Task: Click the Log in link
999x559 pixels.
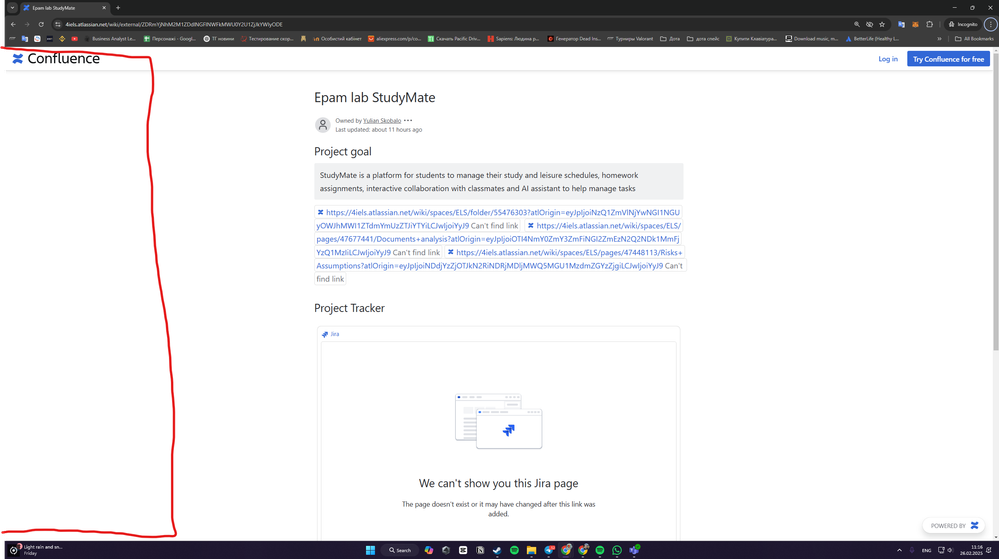Action: (888, 59)
